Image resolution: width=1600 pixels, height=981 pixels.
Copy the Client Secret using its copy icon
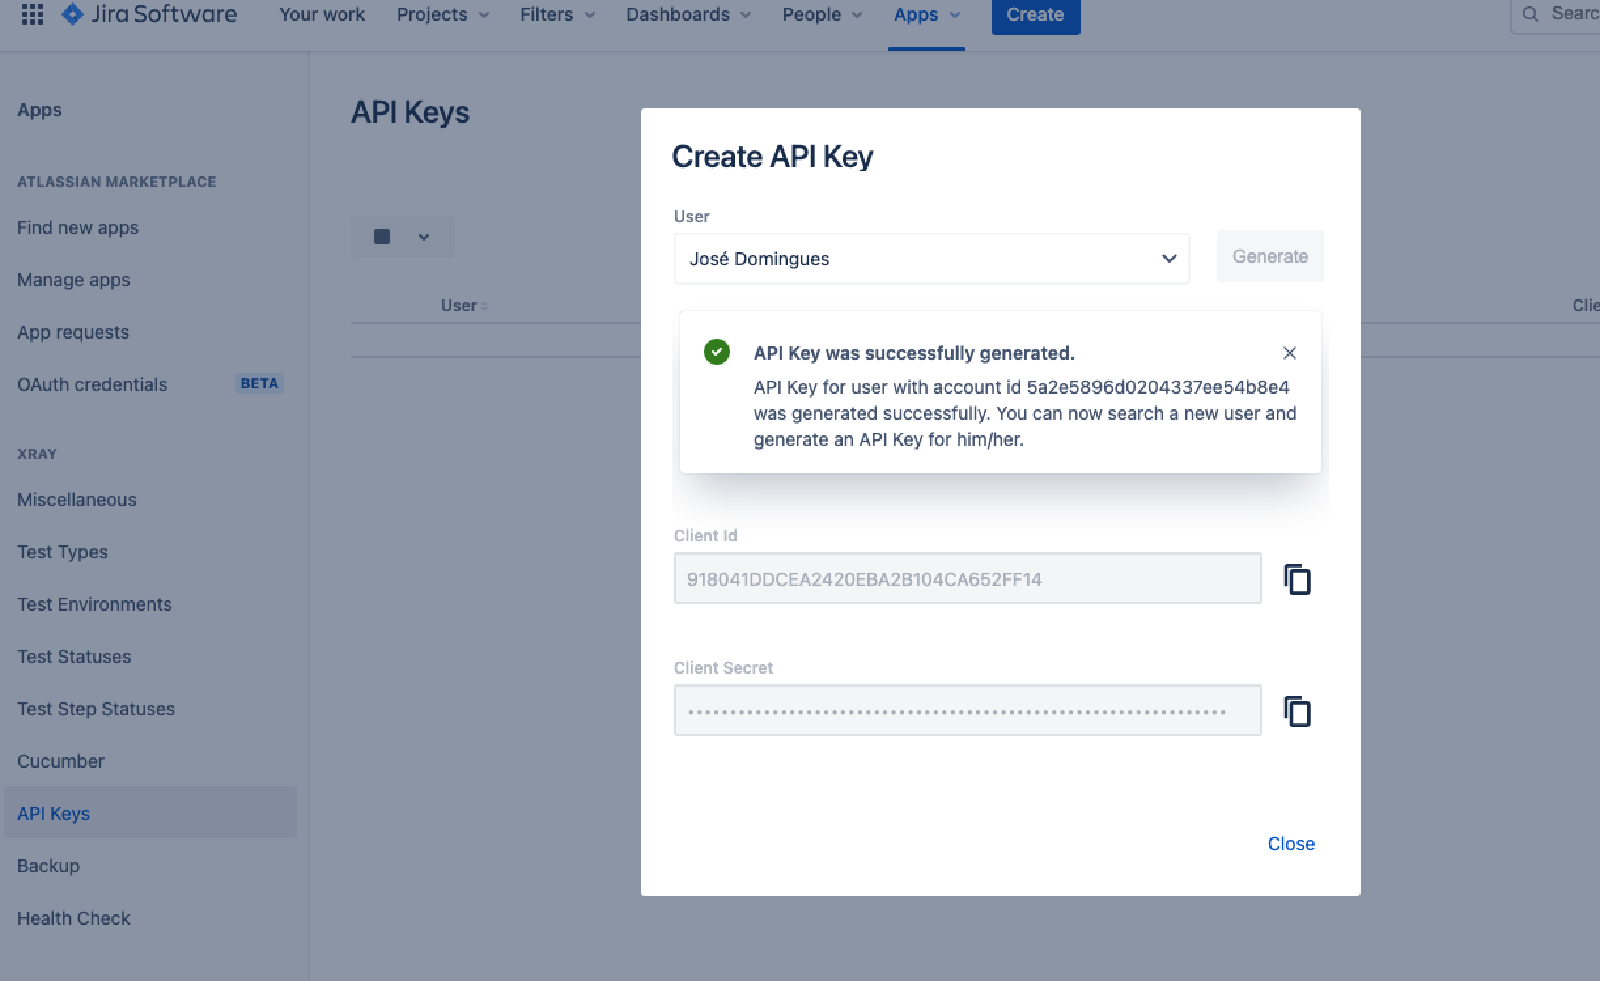[x=1296, y=711]
